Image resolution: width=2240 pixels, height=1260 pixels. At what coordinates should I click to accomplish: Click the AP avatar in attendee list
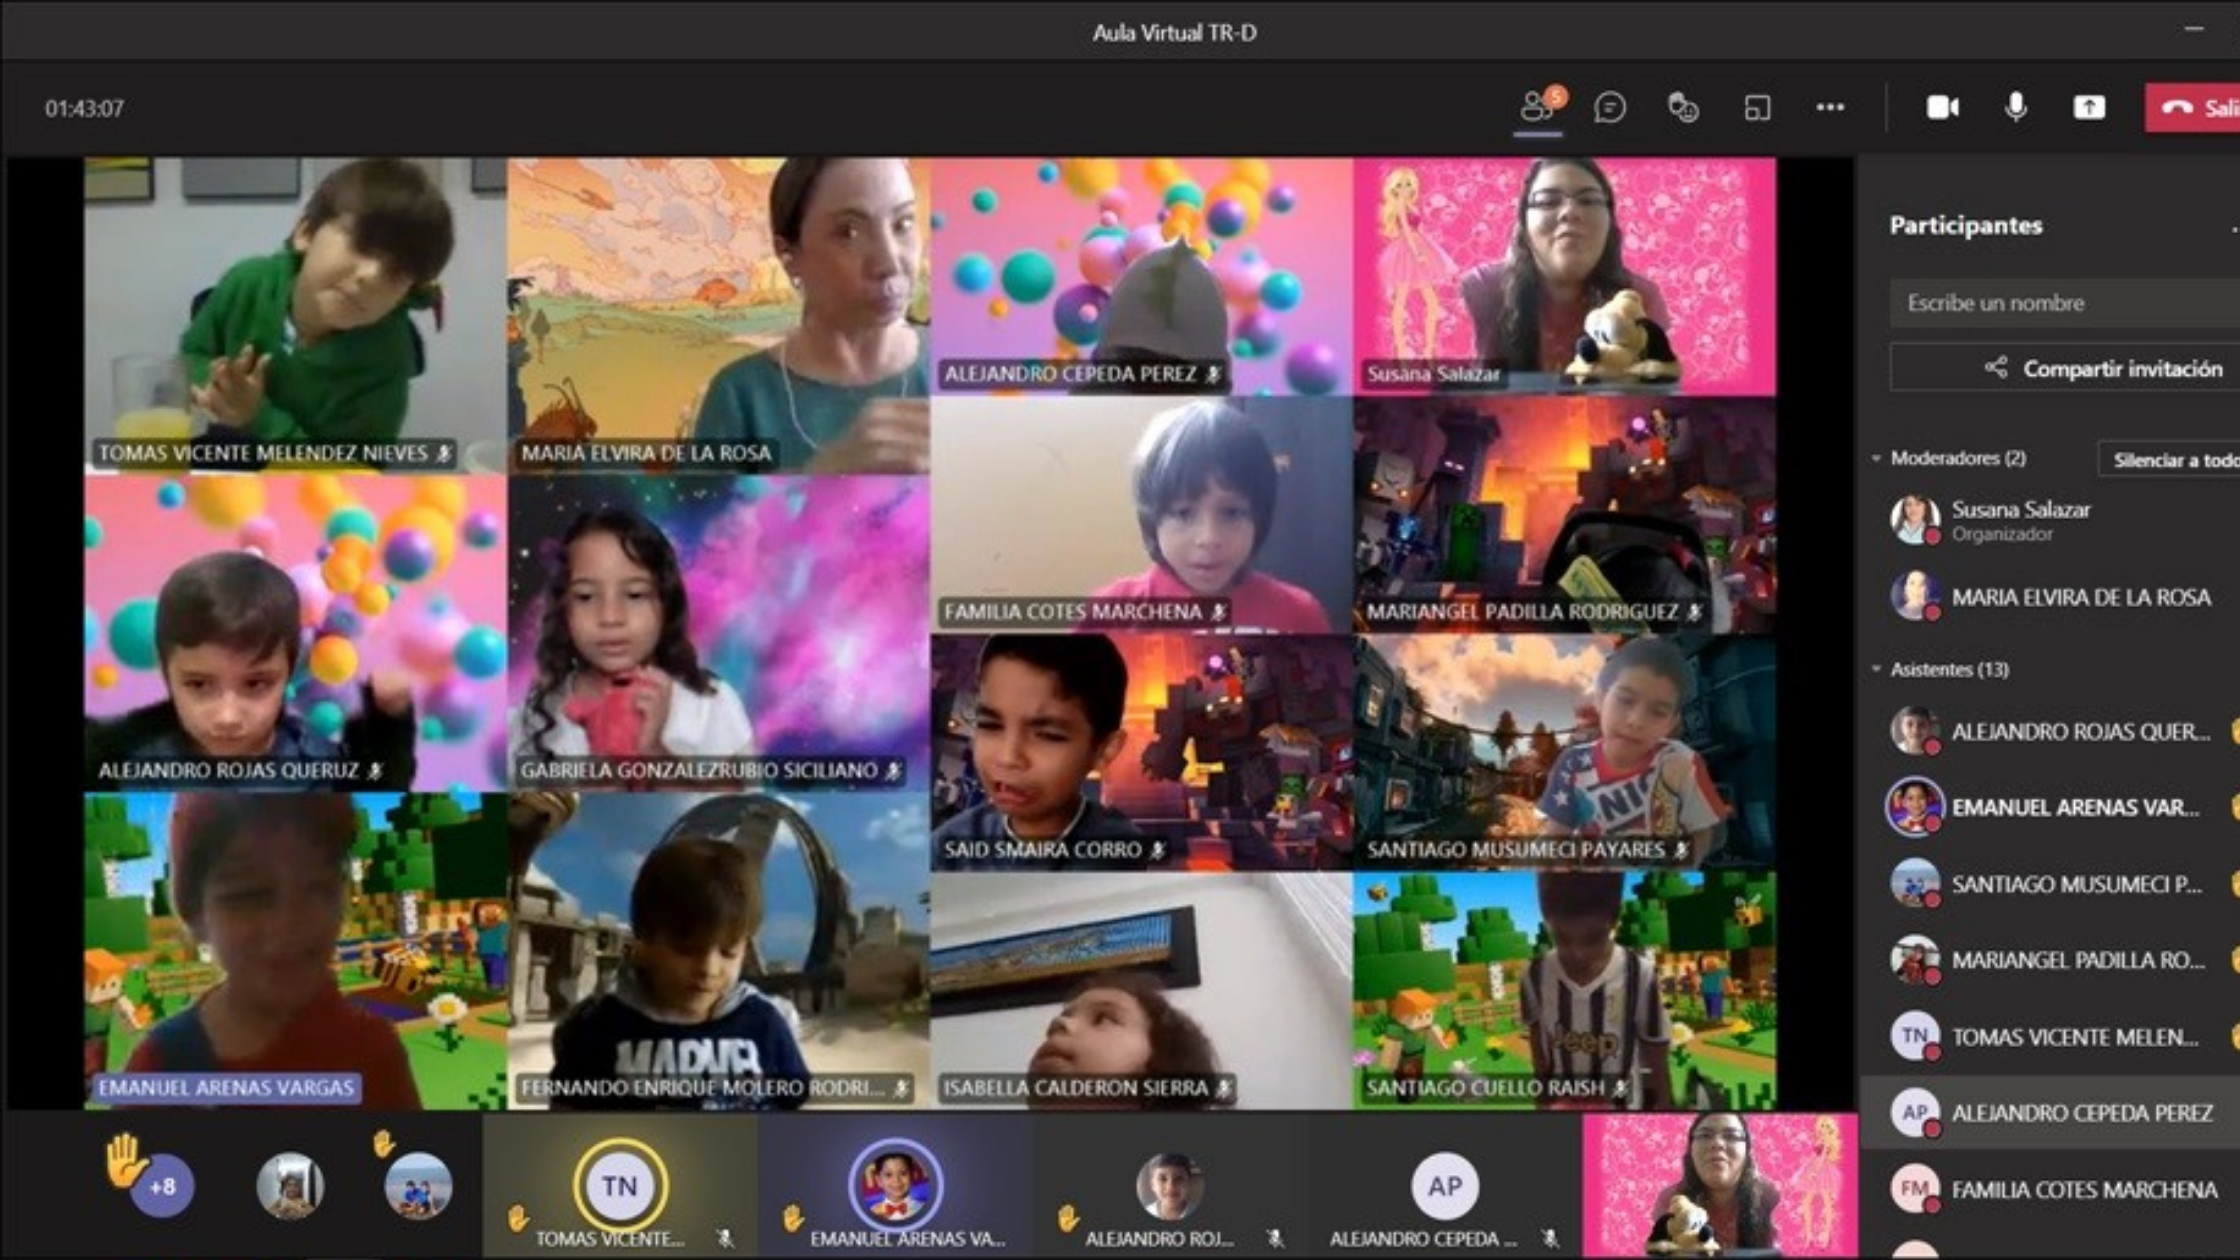1914,1112
